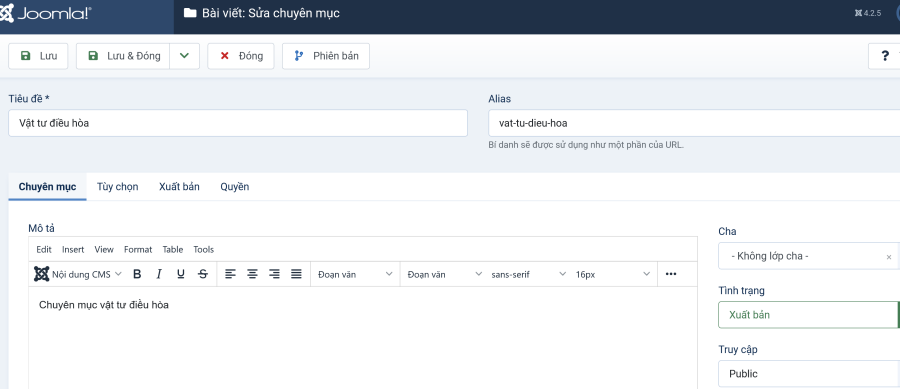900x389 pixels.
Task: Align text left
Action: tap(230, 274)
